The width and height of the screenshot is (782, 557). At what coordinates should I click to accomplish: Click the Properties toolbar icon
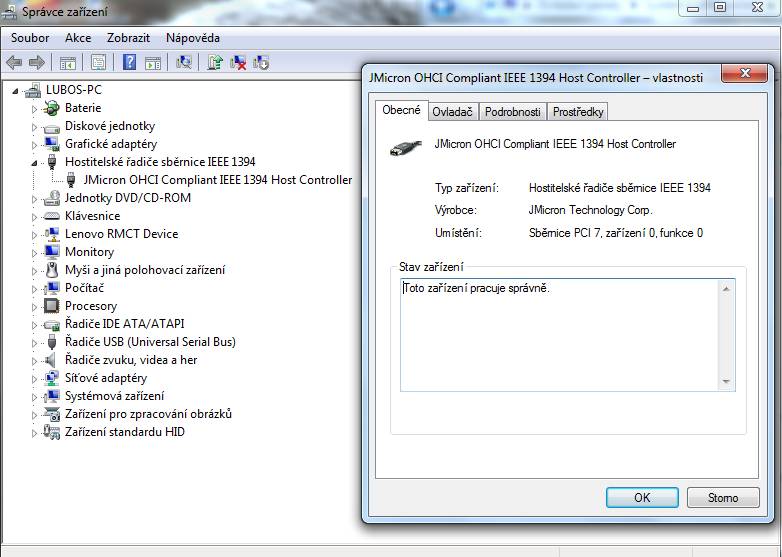pos(98,62)
